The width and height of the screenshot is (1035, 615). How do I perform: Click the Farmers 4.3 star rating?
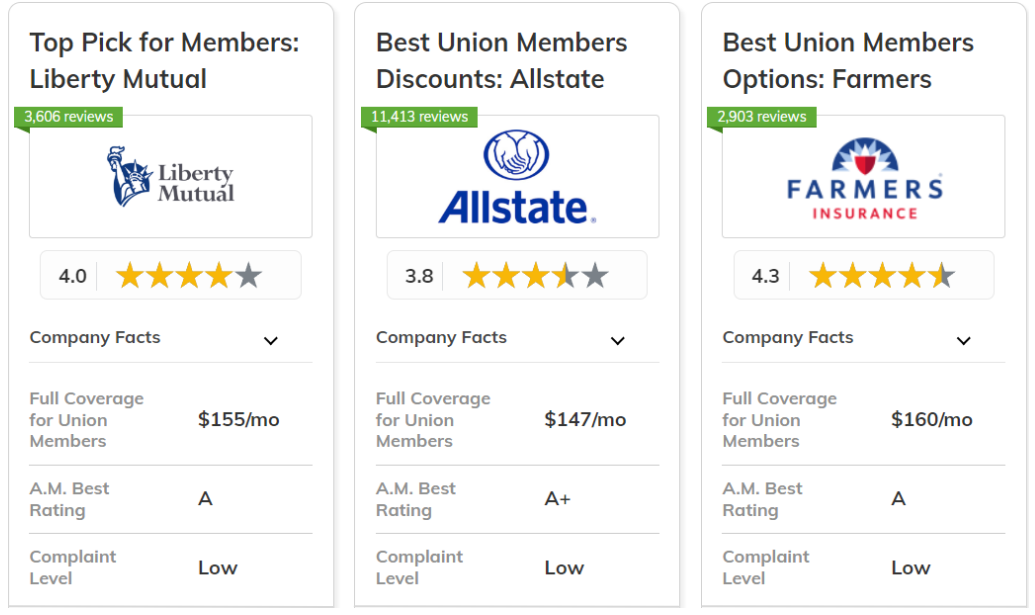(881, 276)
